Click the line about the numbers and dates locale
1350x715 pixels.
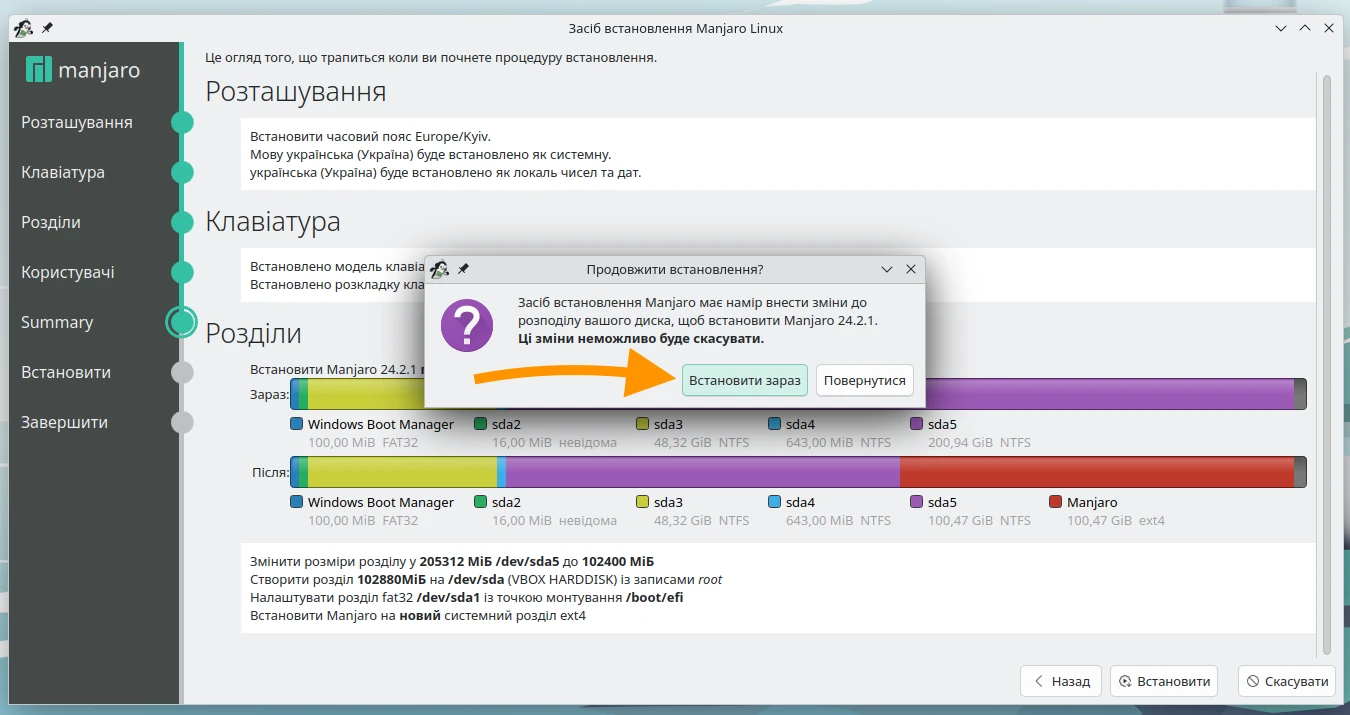(x=445, y=172)
